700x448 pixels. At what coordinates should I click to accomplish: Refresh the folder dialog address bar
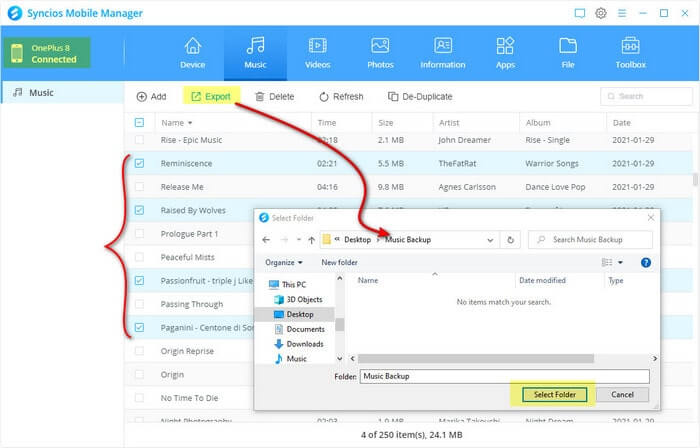pos(510,240)
